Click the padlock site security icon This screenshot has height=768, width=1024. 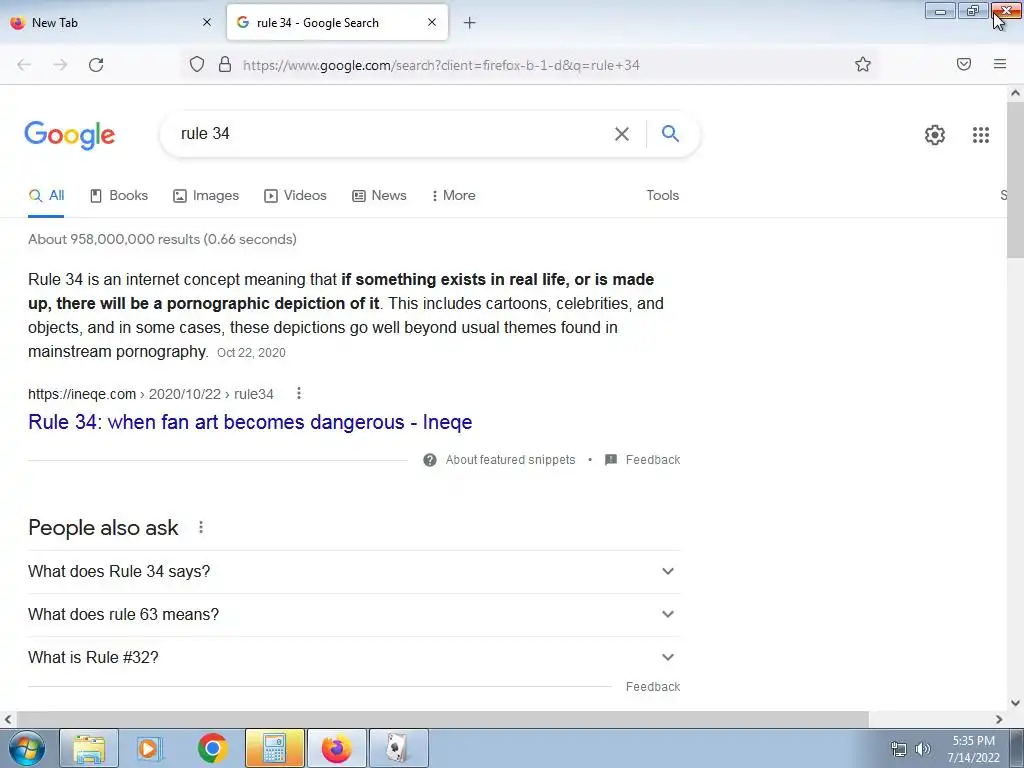[x=225, y=64]
